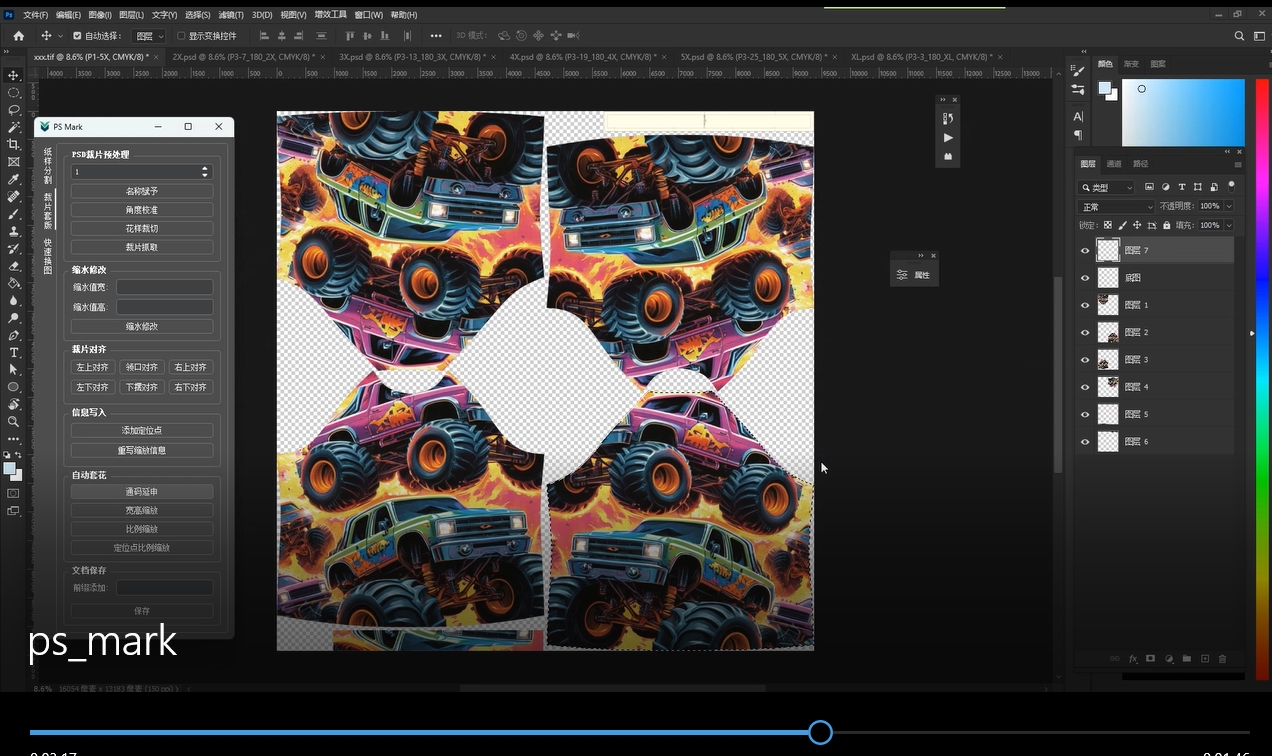Click the 角度校准 button in PS Mark
Image resolution: width=1272 pixels, height=756 pixels.
click(x=142, y=210)
